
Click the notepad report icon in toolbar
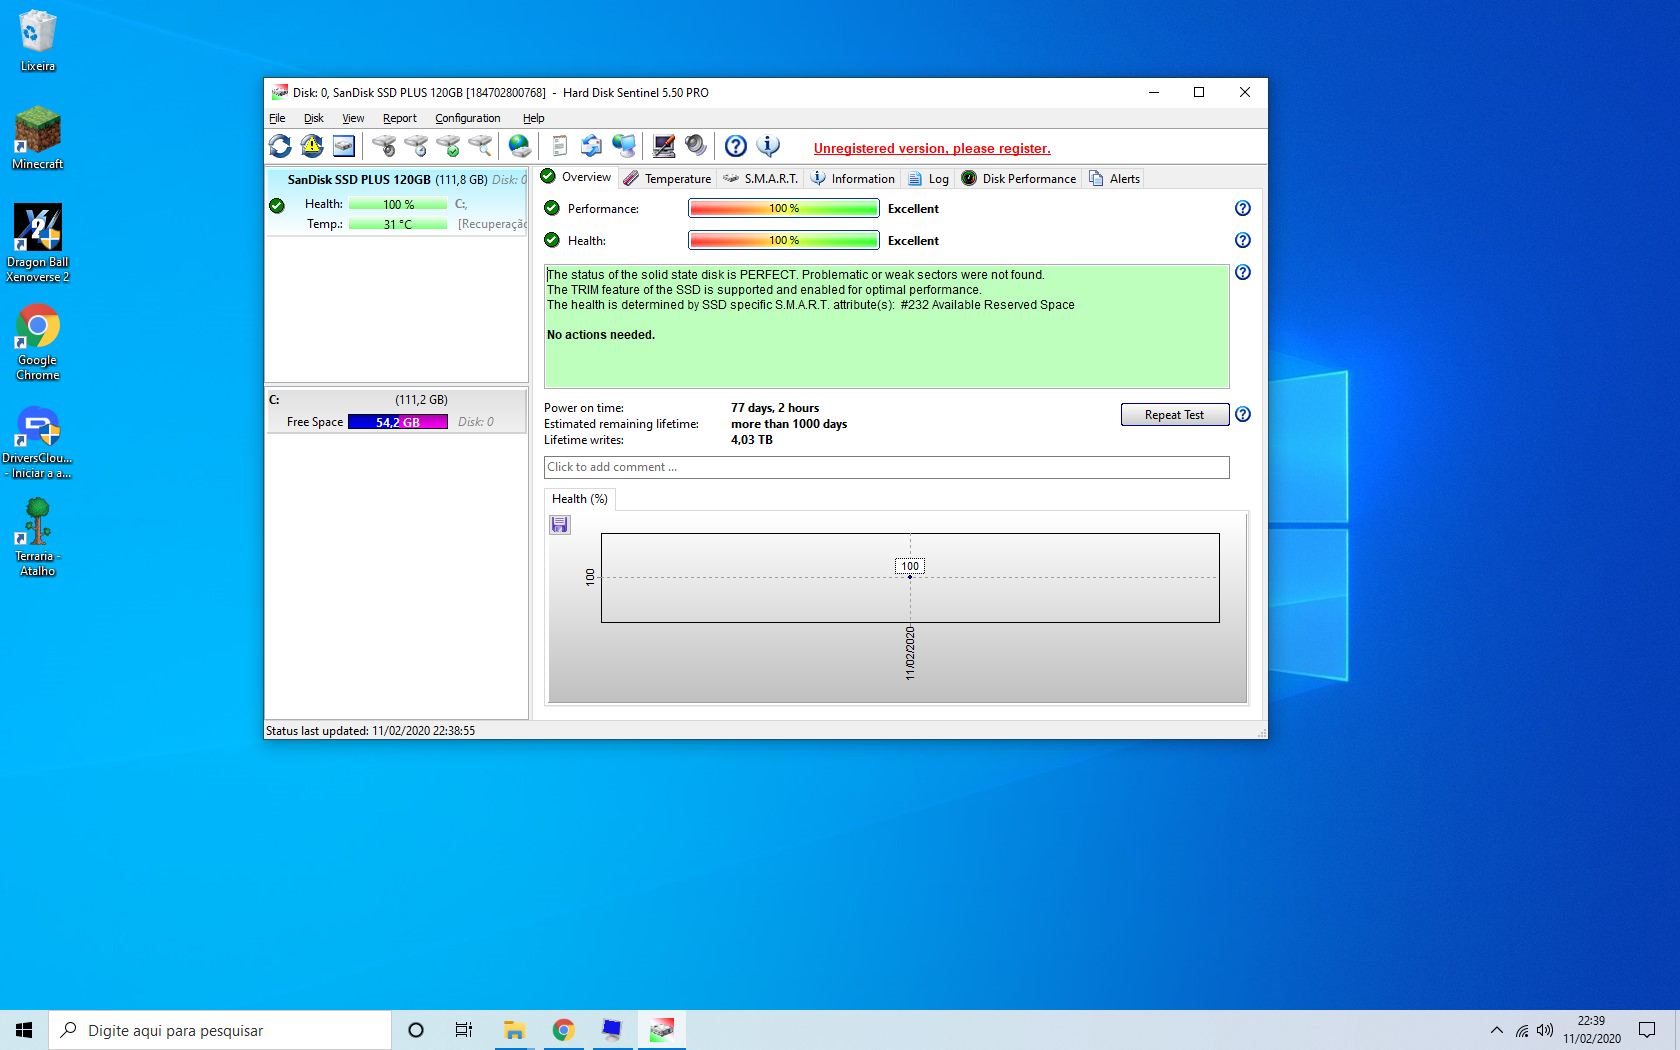point(560,146)
